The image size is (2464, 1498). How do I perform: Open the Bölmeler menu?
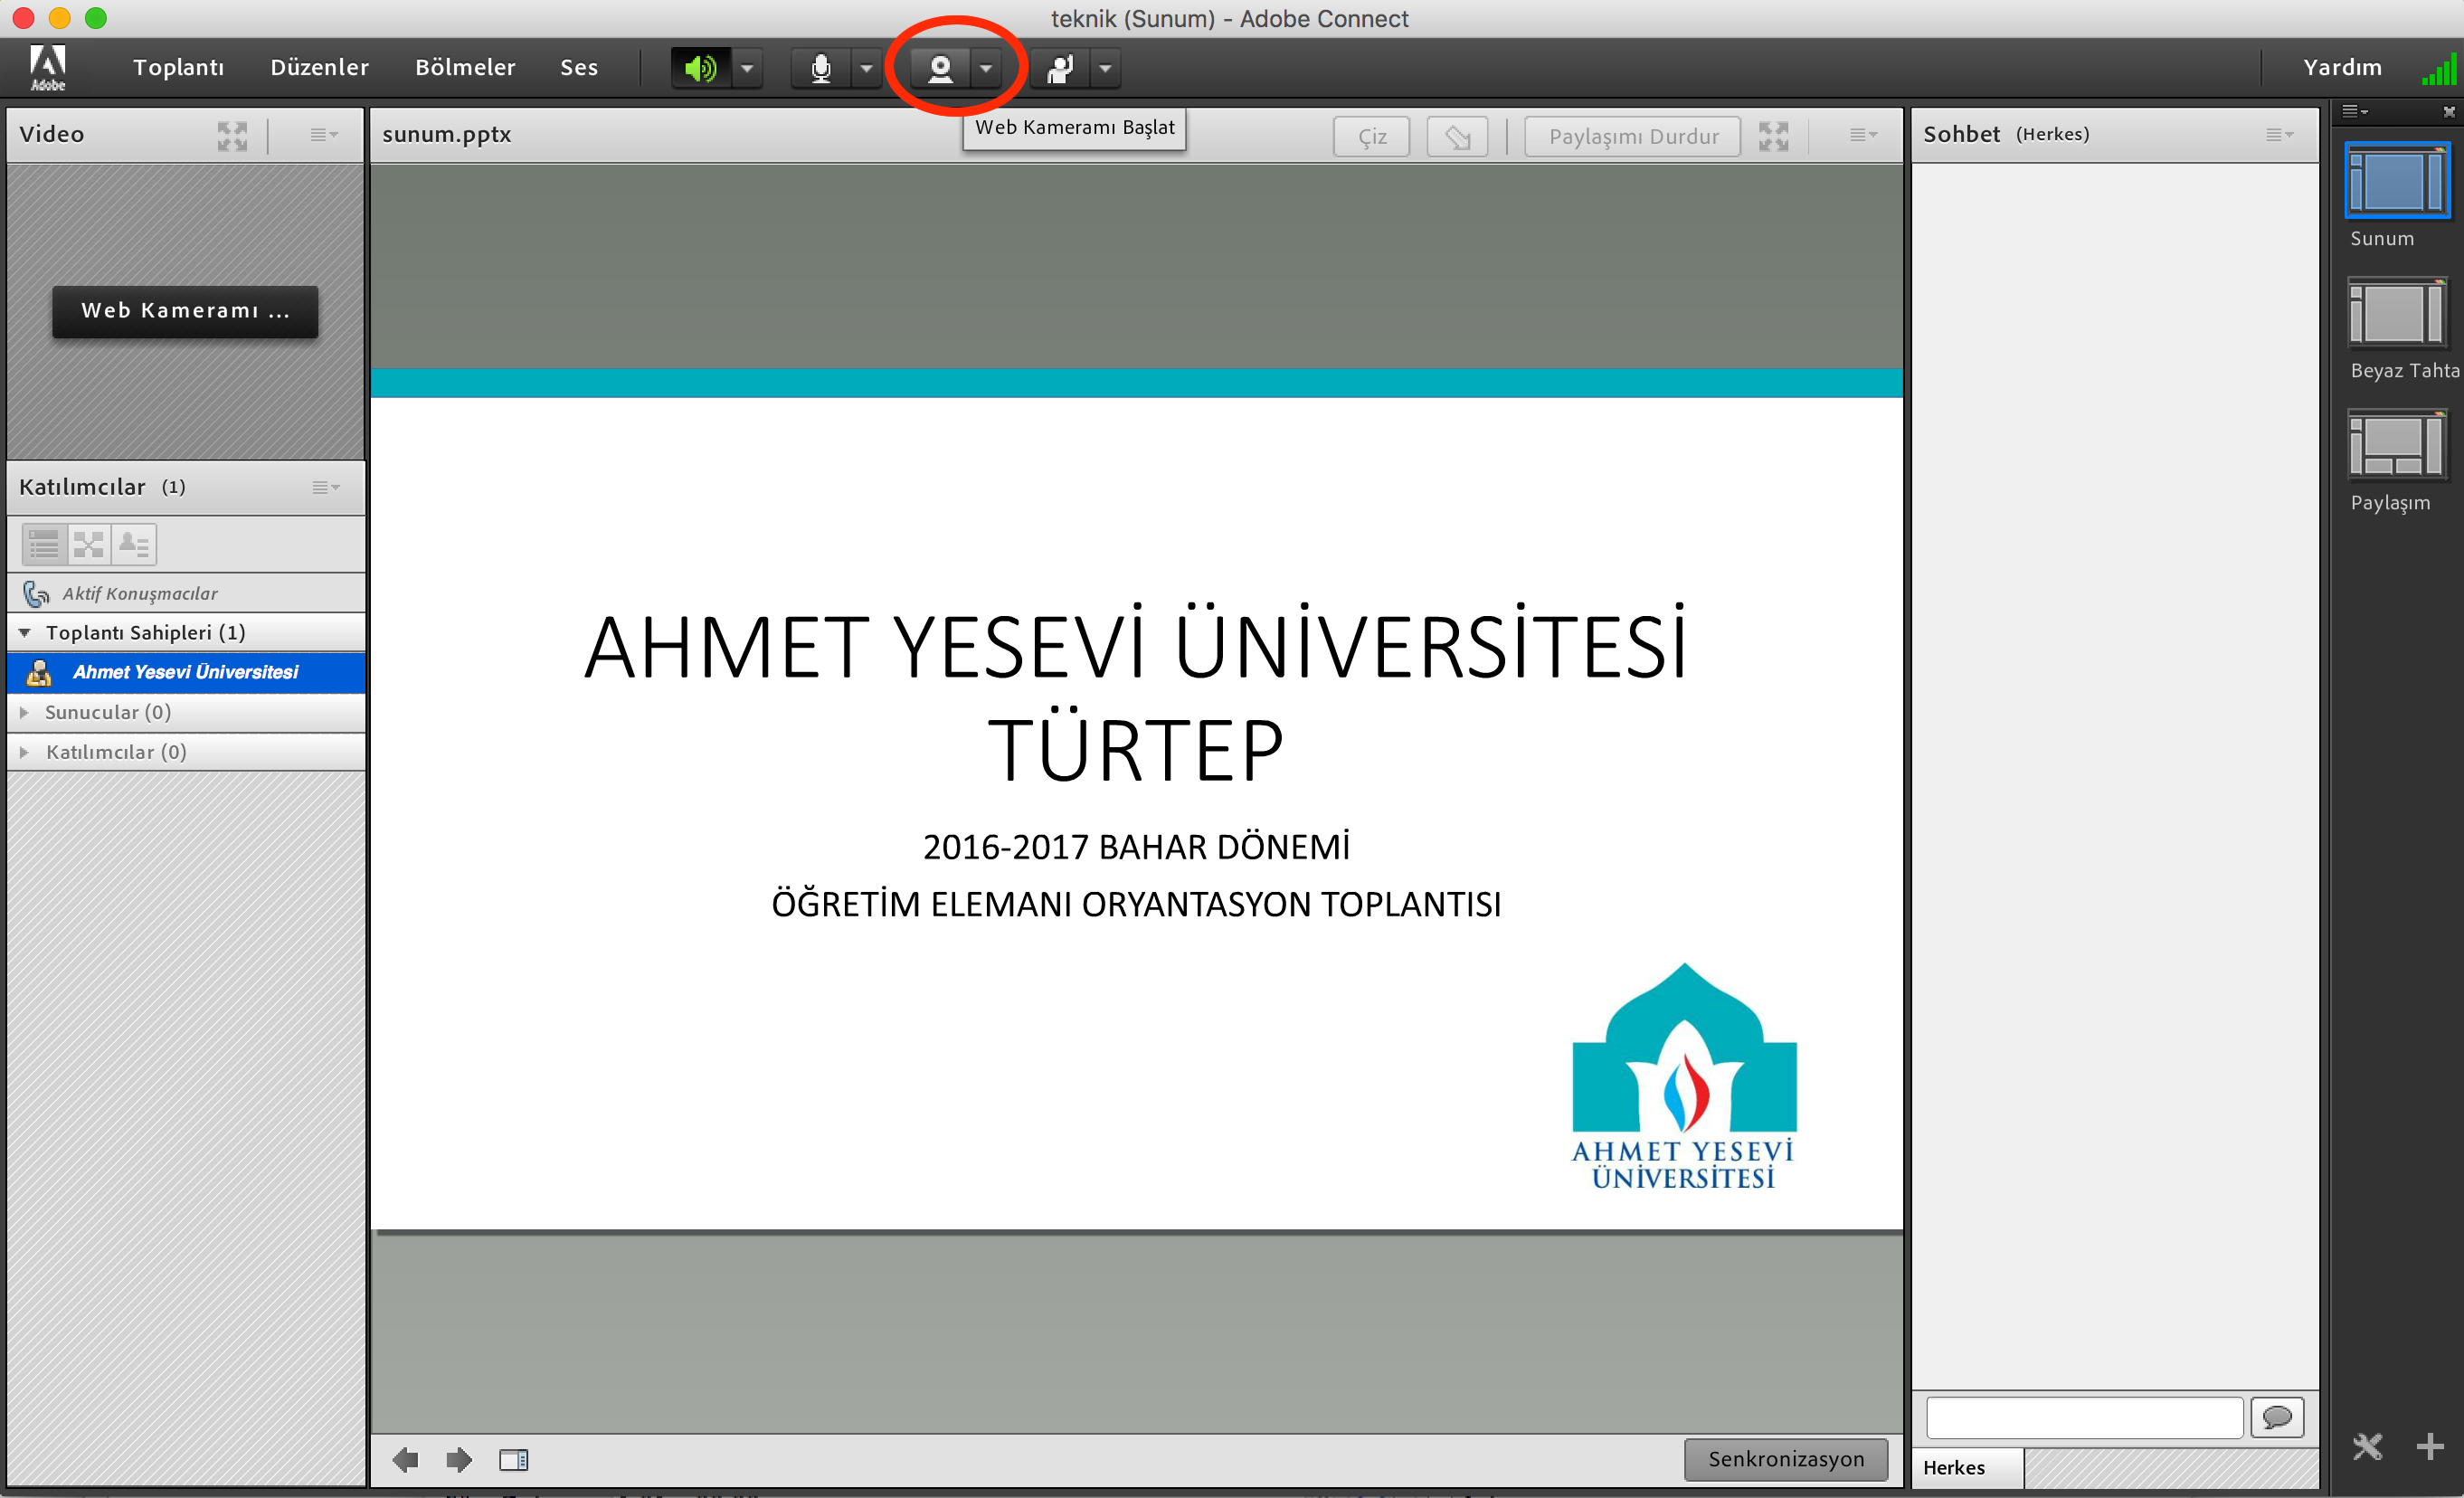tap(466, 67)
